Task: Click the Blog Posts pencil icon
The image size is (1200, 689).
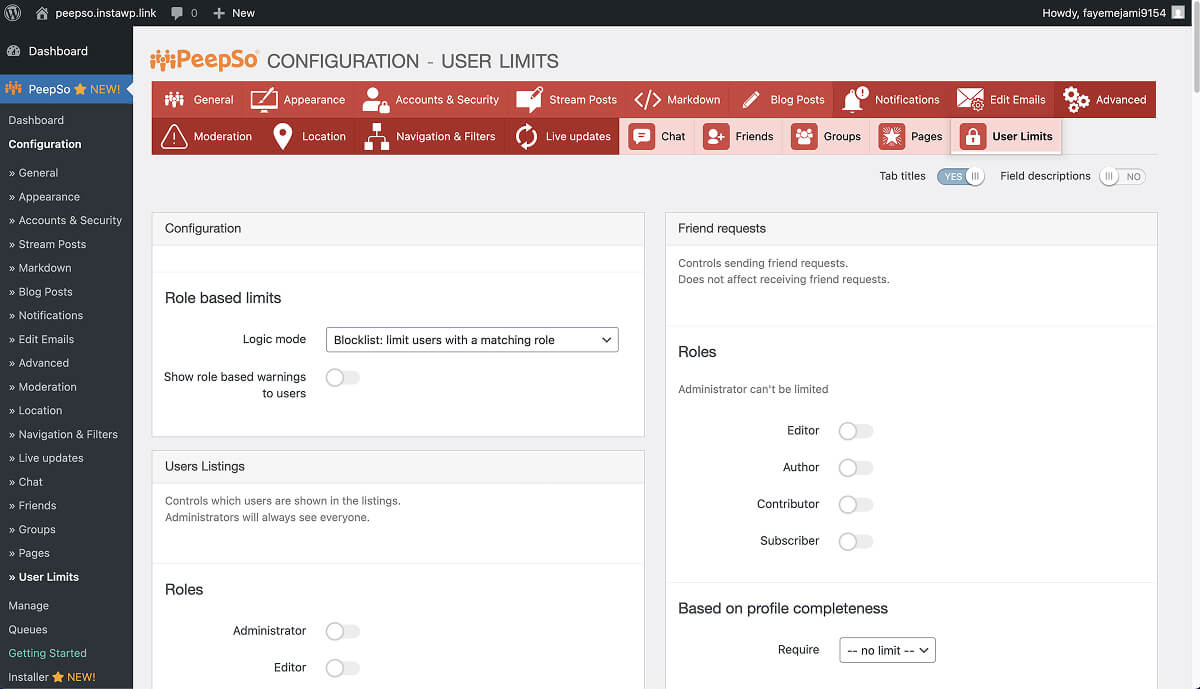Action: coord(751,99)
